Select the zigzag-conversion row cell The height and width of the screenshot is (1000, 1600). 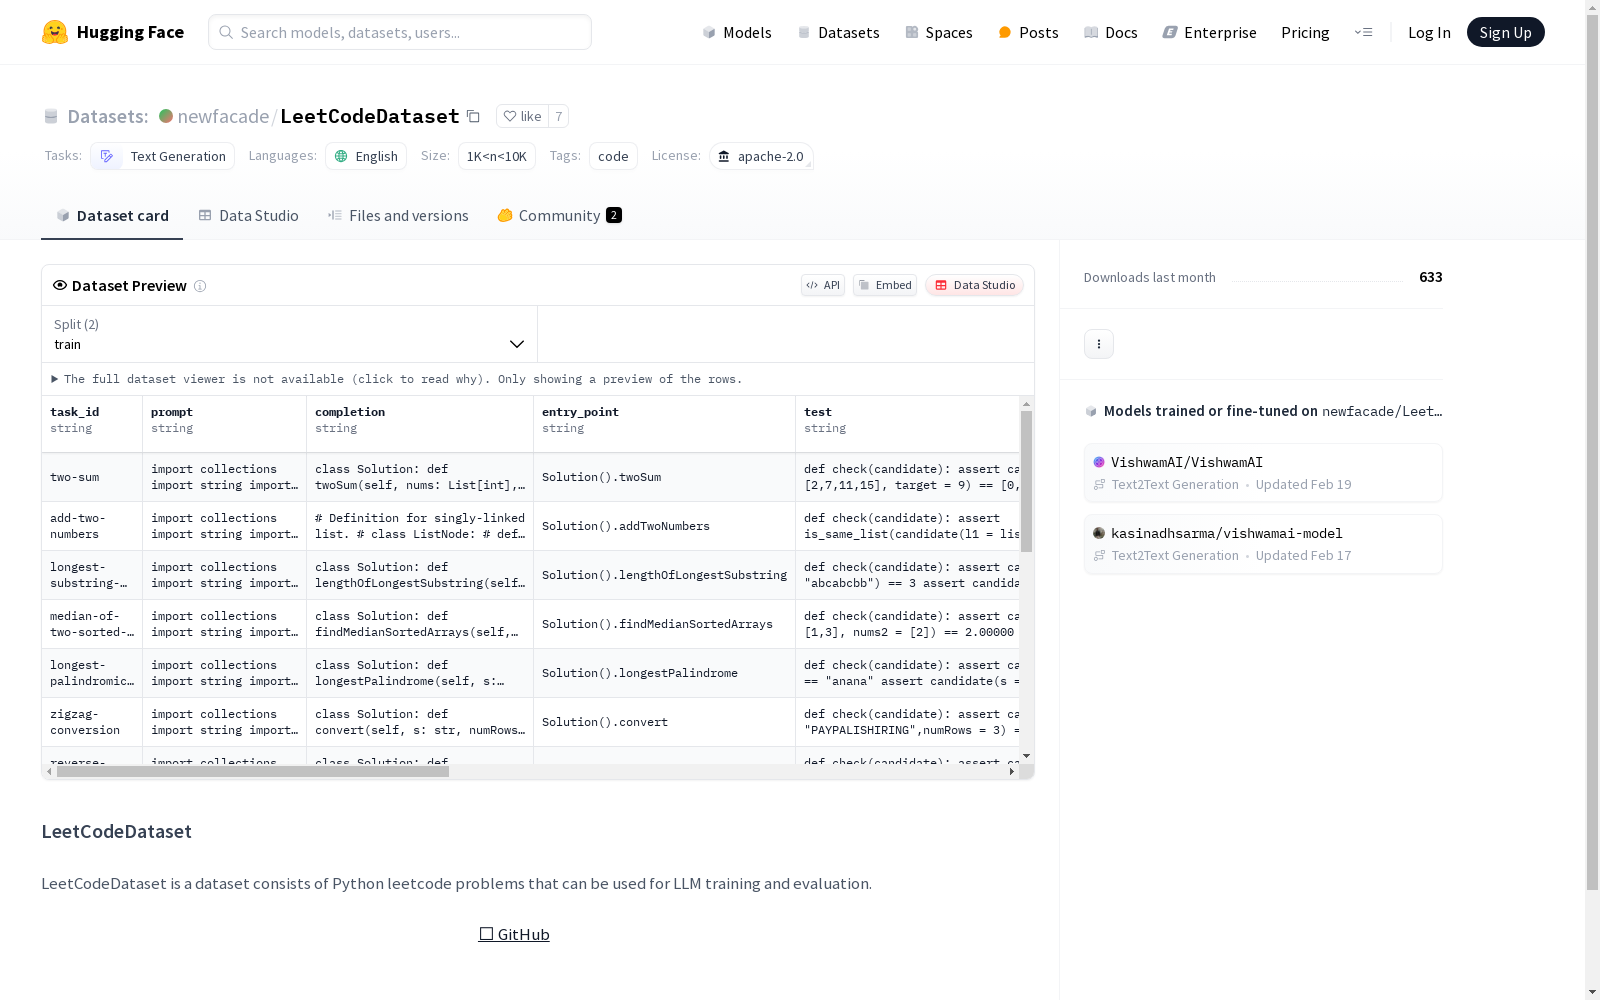pos(92,722)
